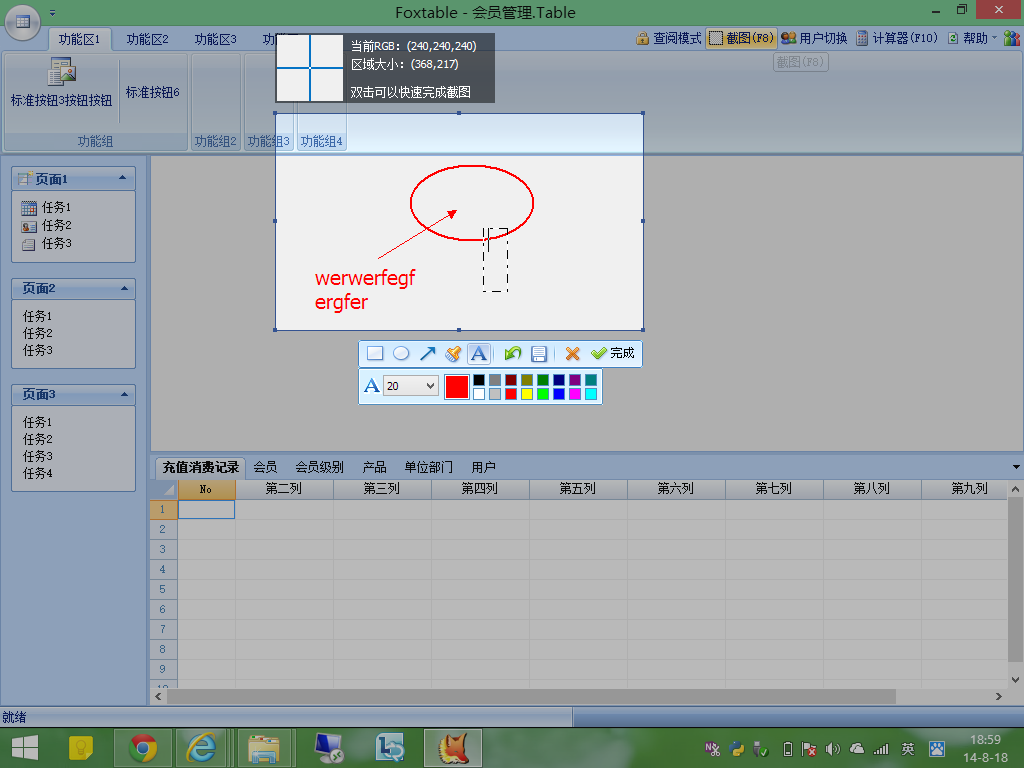1024x768 pixels.
Task: Click horizontal scrollbar right arrow
Action: (999, 697)
